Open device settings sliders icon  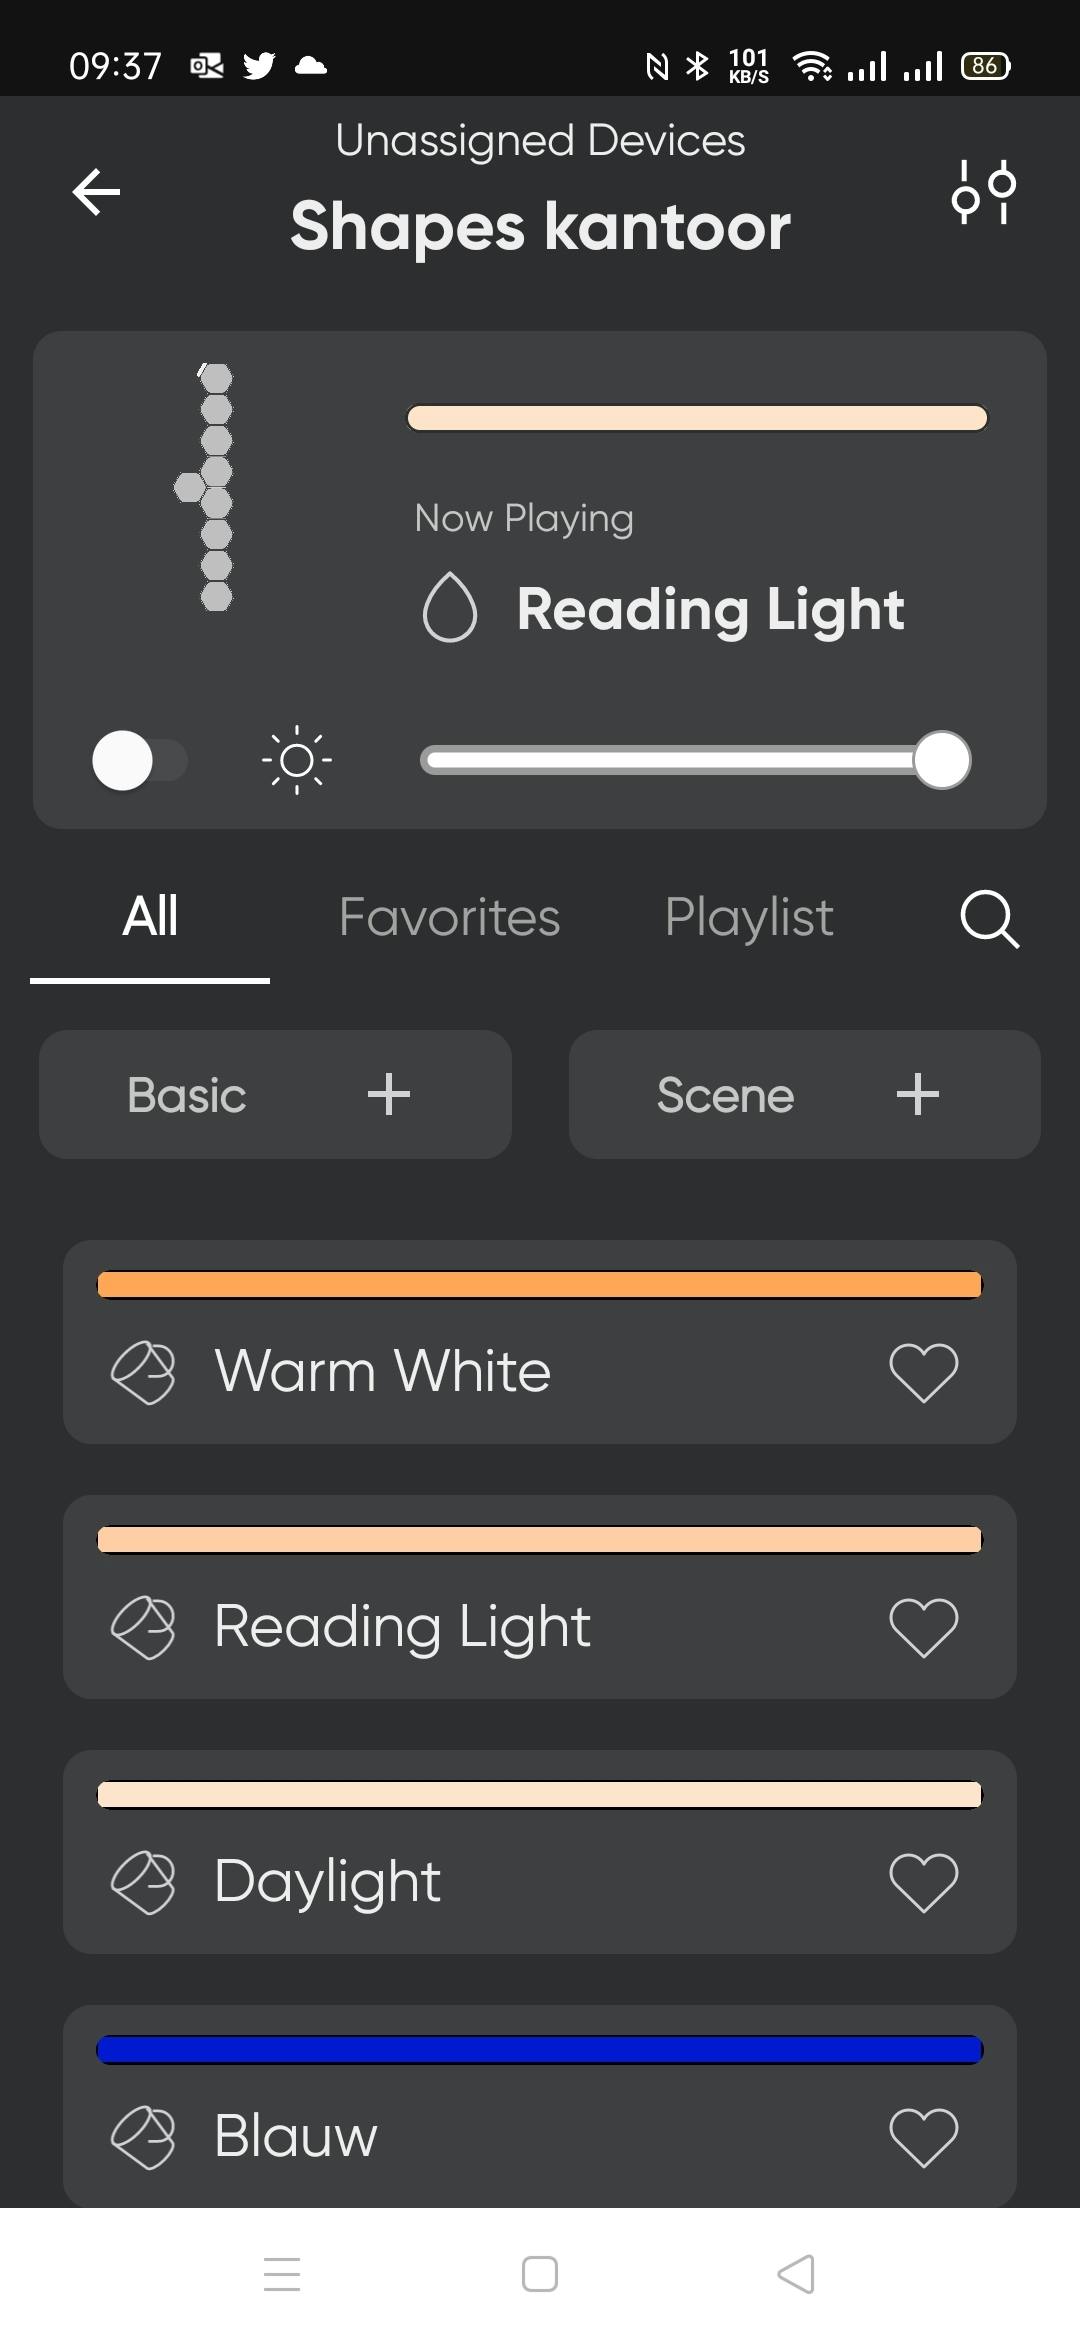(x=984, y=191)
